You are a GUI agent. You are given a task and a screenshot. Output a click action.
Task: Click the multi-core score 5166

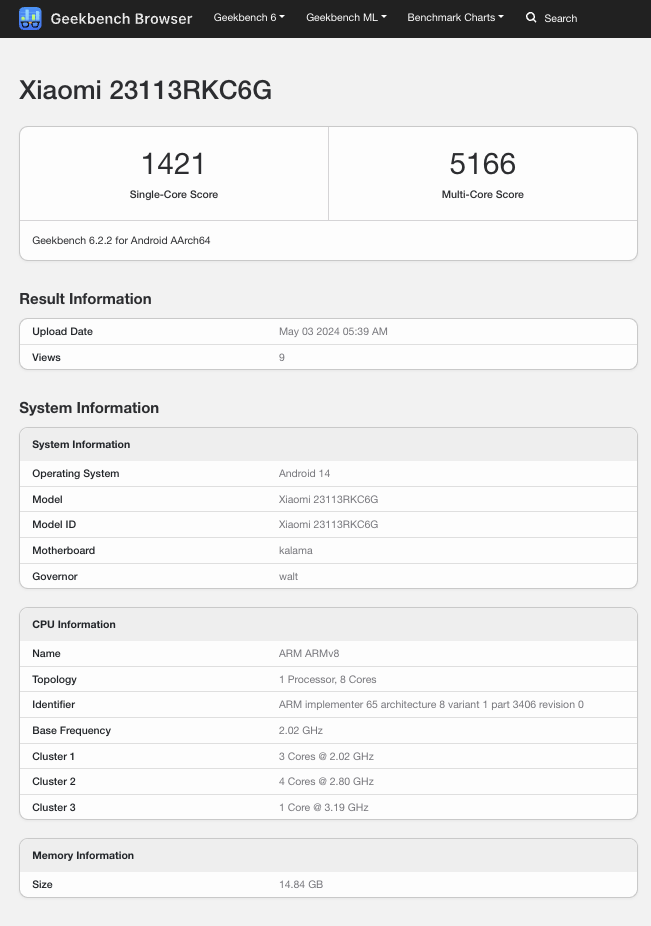483,164
